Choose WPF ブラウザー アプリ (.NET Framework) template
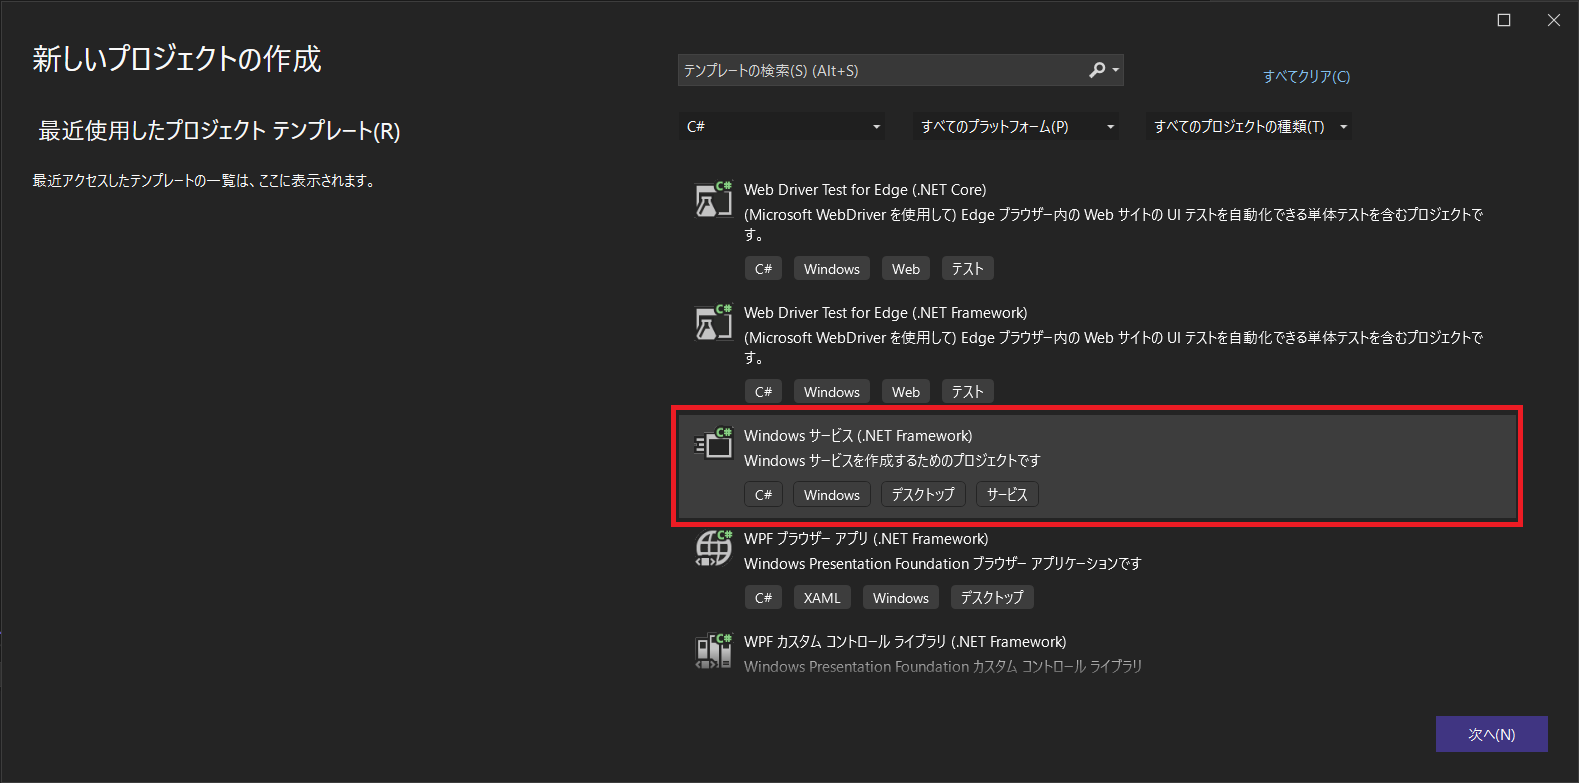This screenshot has width=1579, height=783. (x=865, y=539)
